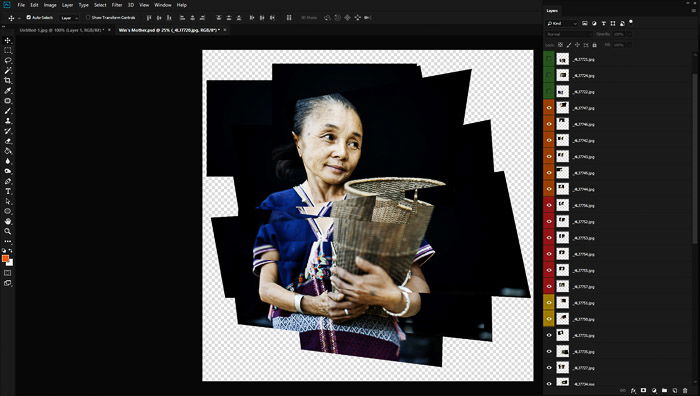Open the Layer menu
Viewport: 700px width, 396px height.
point(67,5)
